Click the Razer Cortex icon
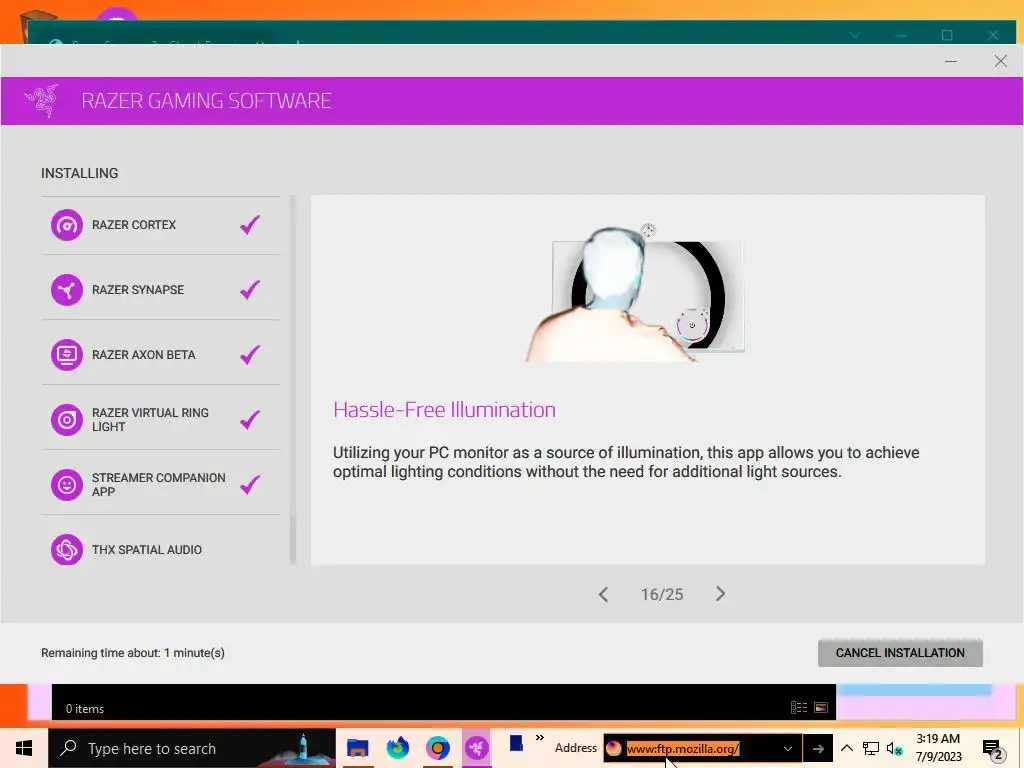The width and height of the screenshot is (1024, 768). click(x=67, y=225)
